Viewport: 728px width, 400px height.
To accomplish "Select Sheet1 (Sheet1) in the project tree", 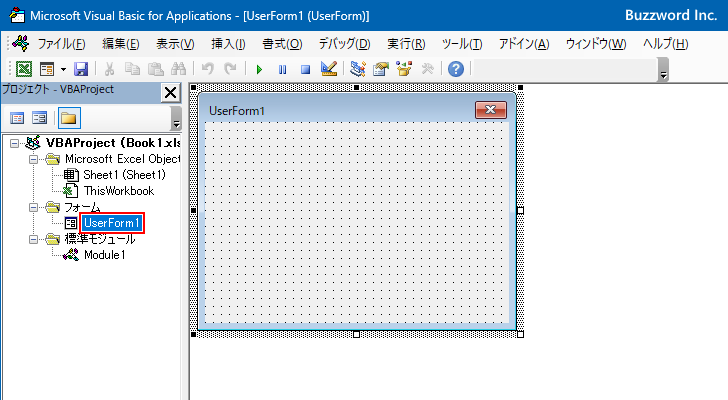I will point(124,175).
